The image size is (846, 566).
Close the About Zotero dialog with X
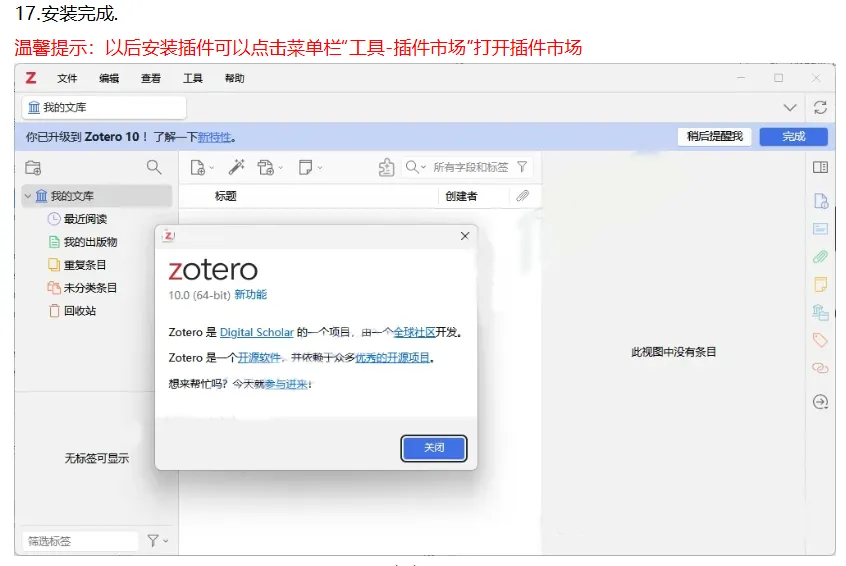[x=465, y=236]
